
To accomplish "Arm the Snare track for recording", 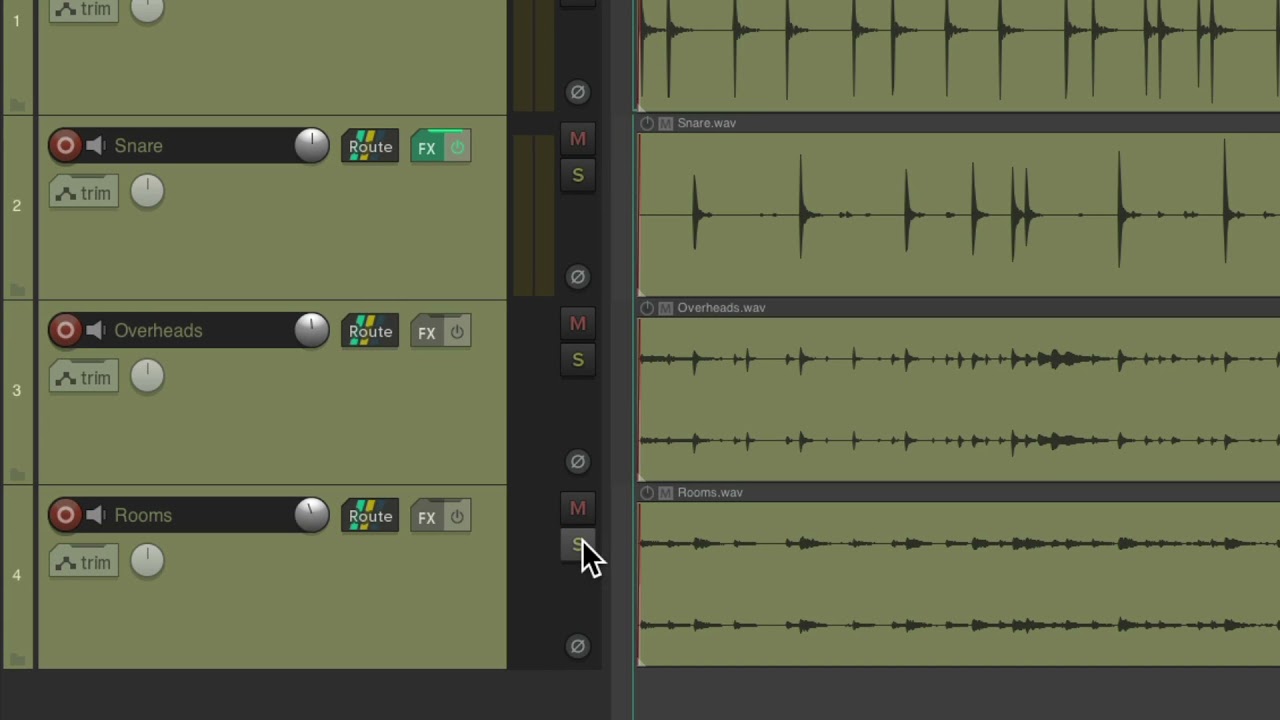I will pyautogui.click(x=65, y=146).
